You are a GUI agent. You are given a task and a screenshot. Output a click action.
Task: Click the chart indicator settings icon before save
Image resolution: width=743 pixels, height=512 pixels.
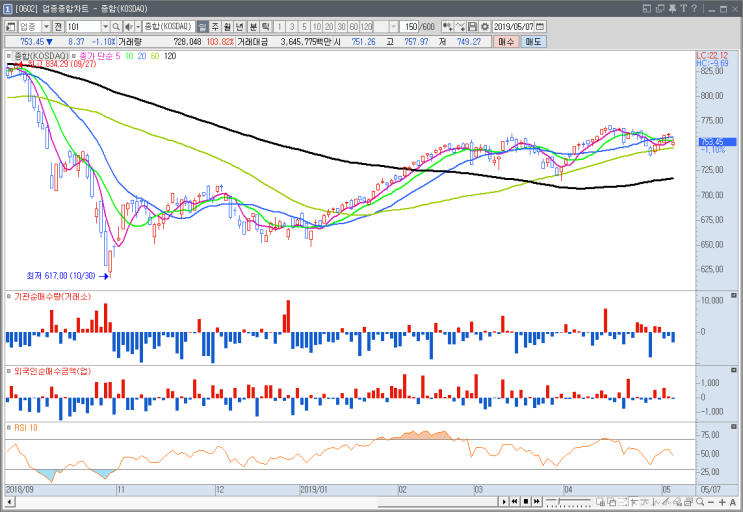pos(447,27)
